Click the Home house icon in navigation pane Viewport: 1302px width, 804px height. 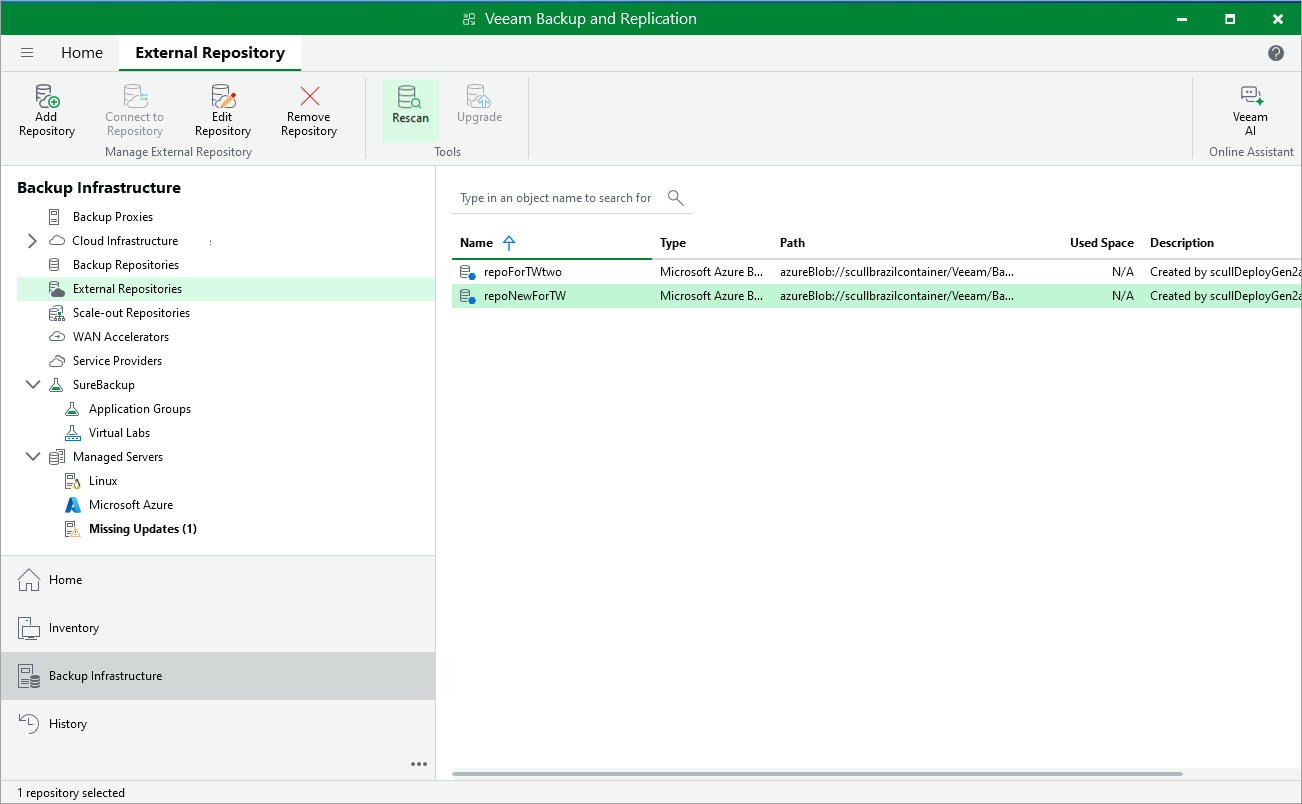[29, 580]
